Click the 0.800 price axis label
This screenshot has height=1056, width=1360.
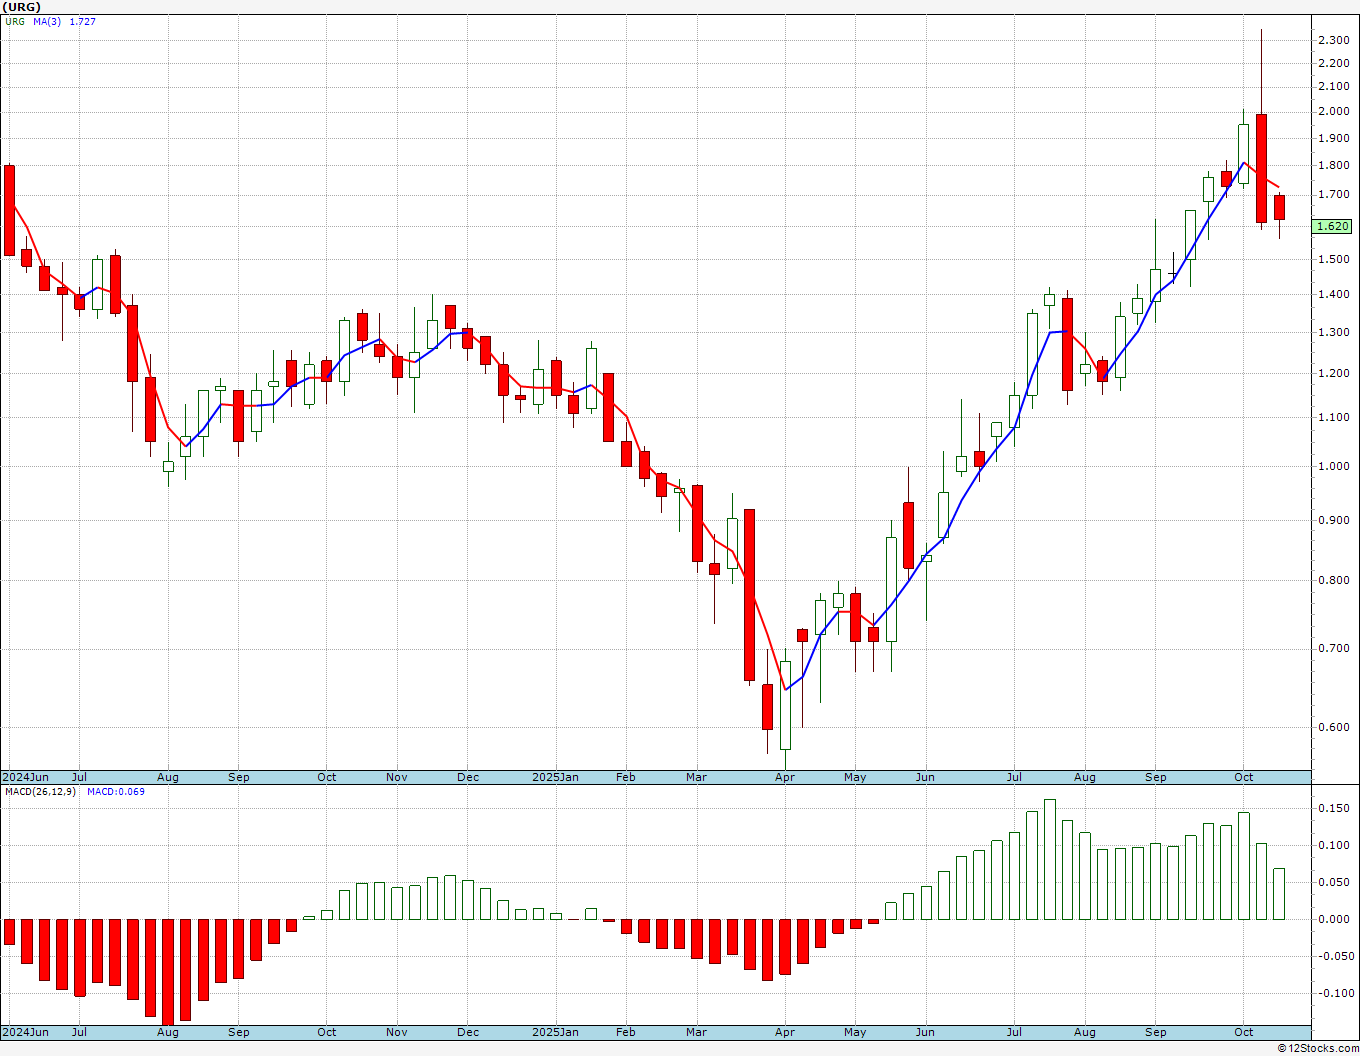pyautogui.click(x=1333, y=581)
